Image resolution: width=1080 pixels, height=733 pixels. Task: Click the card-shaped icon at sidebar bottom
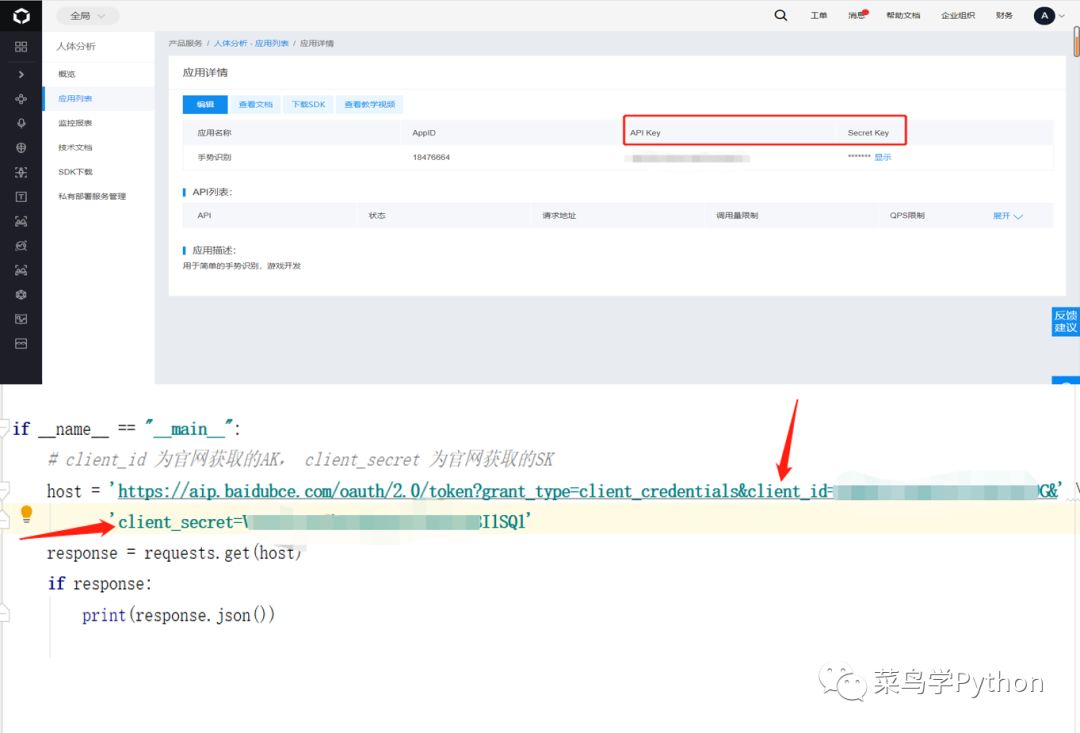point(21,344)
